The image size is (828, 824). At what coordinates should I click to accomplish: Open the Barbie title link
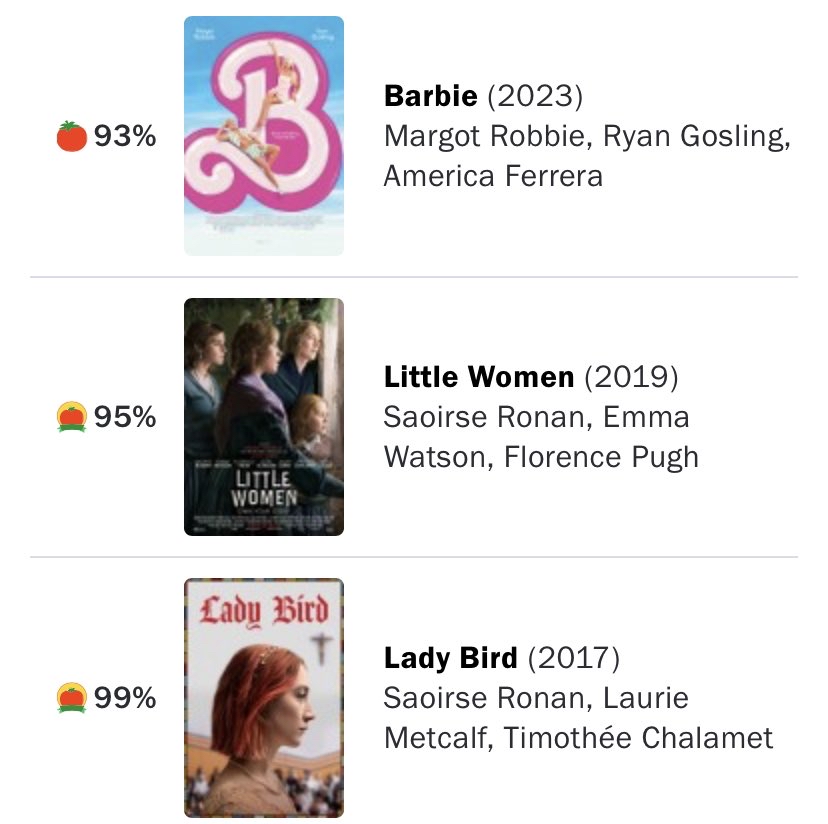click(431, 97)
